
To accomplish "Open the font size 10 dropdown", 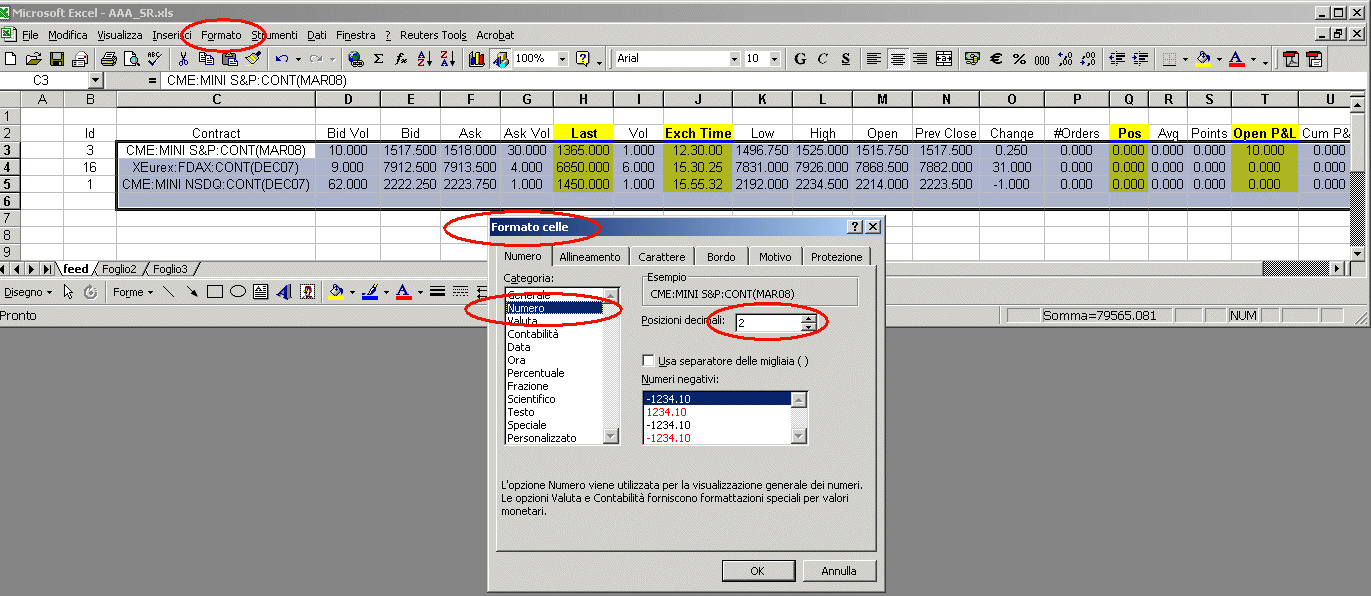I will click(x=774, y=59).
